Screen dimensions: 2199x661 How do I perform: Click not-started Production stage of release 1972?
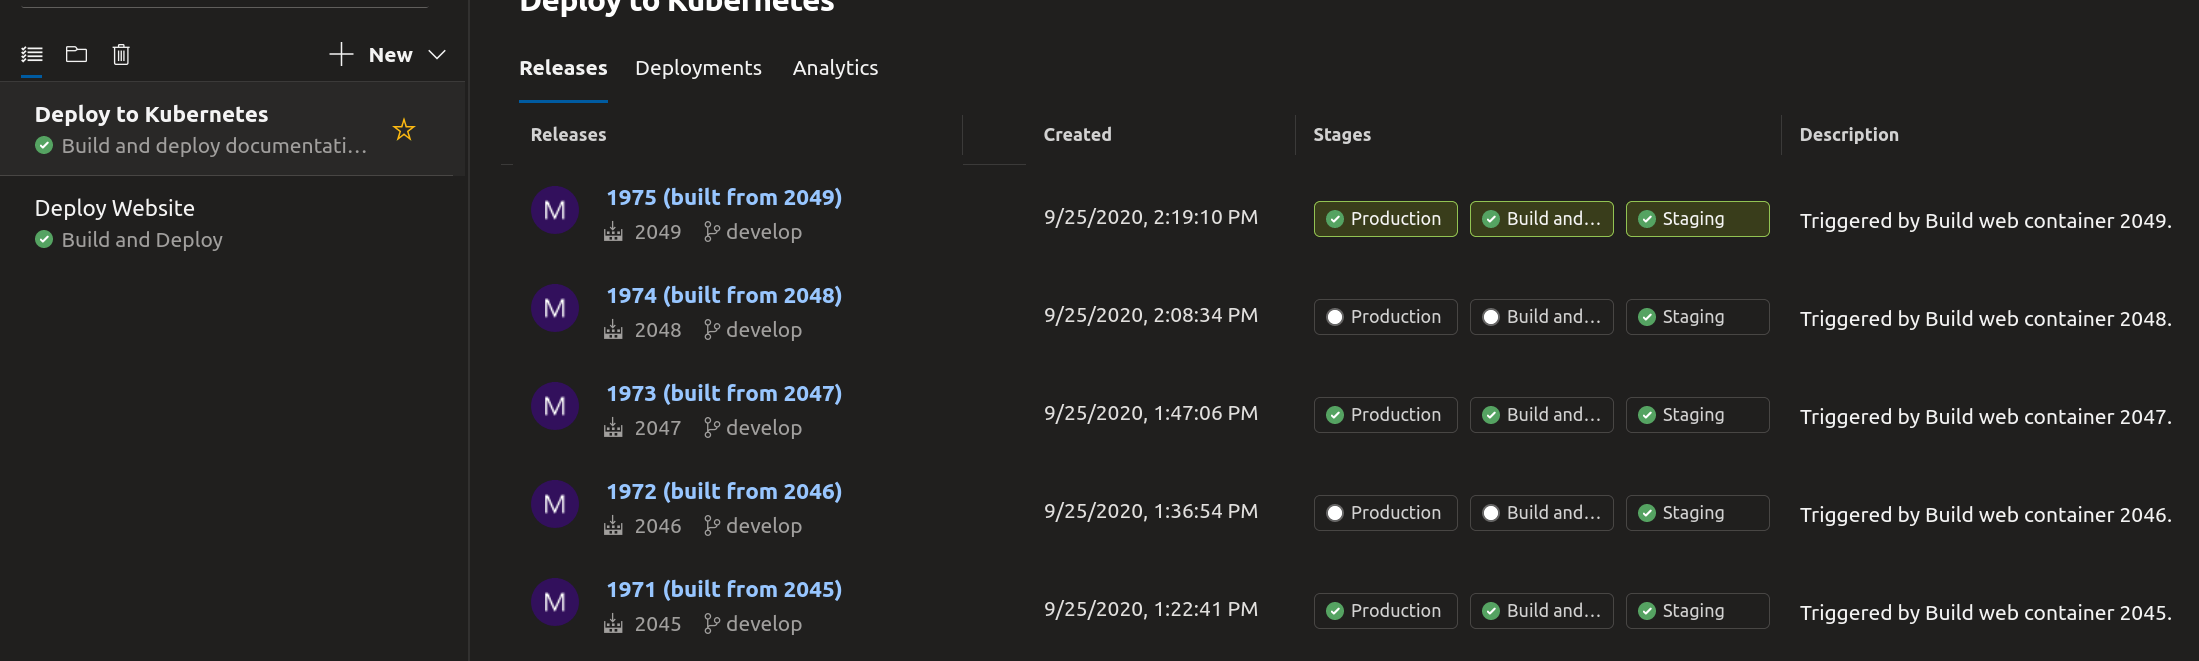(x=1385, y=513)
